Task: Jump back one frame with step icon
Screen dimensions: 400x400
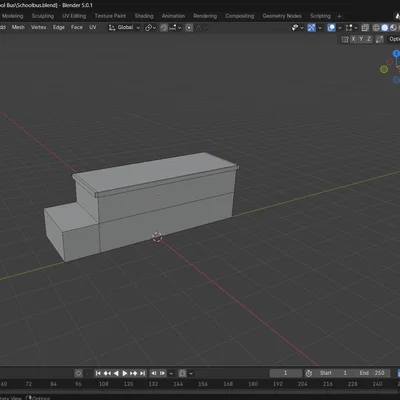Action: [x=154, y=373]
